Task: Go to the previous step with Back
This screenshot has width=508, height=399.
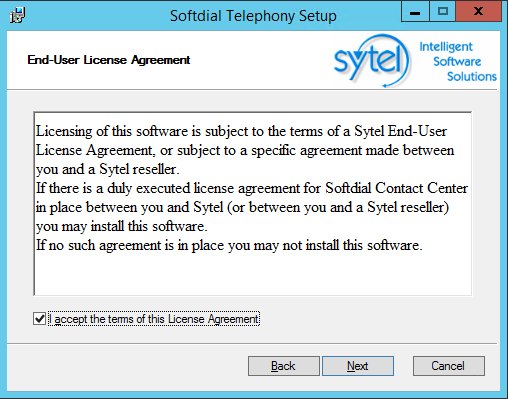Action: (x=283, y=366)
